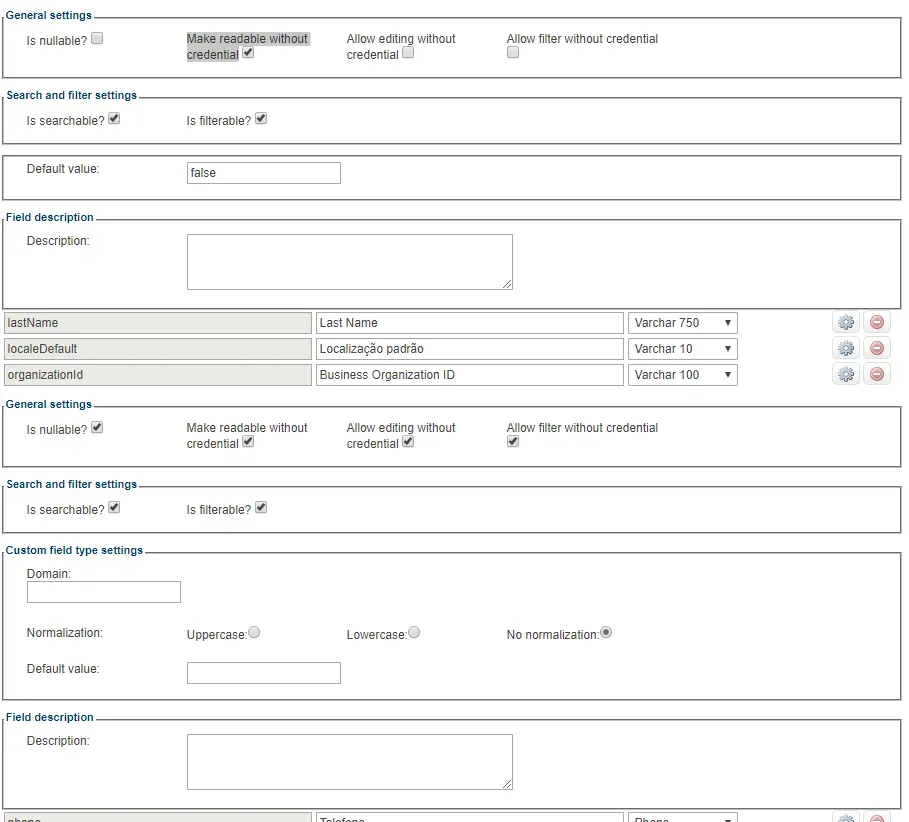
Task: Open settings gear for lastName field
Action: click(846, 322)
